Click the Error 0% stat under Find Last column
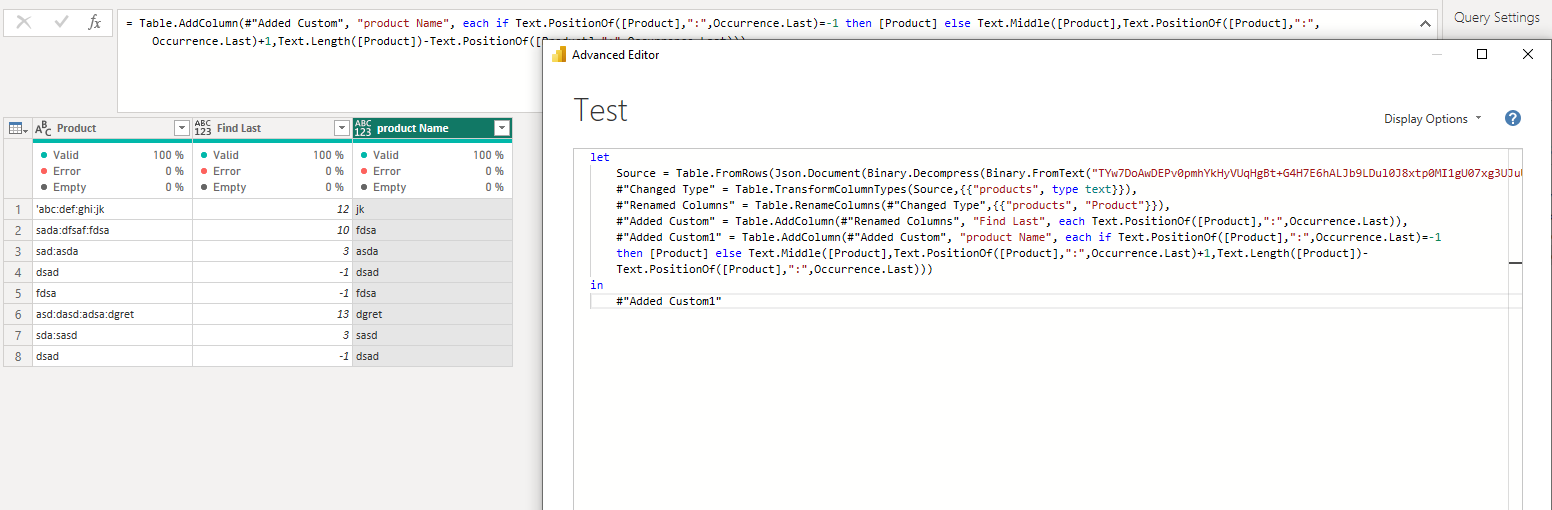 click(x=272, y=171)
